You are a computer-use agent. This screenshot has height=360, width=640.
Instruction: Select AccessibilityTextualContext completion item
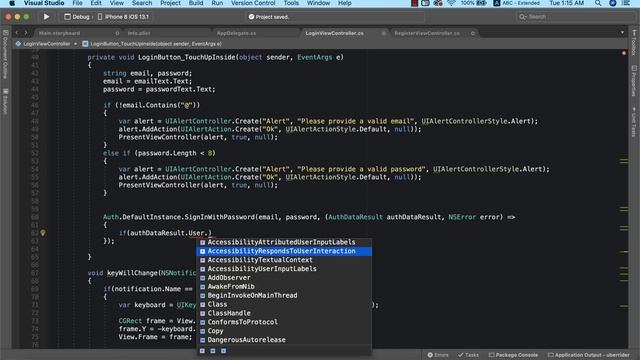pyautogui.click(x=284, y=260)
